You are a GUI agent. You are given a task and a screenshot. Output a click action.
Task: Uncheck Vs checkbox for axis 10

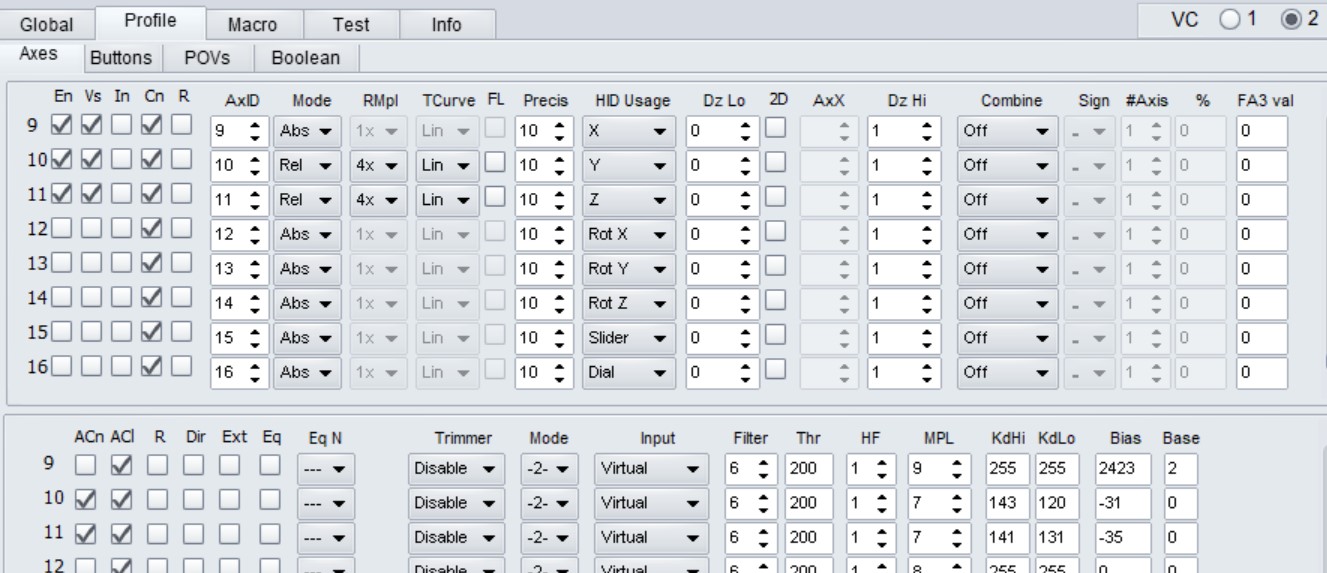tap(91, 158)
